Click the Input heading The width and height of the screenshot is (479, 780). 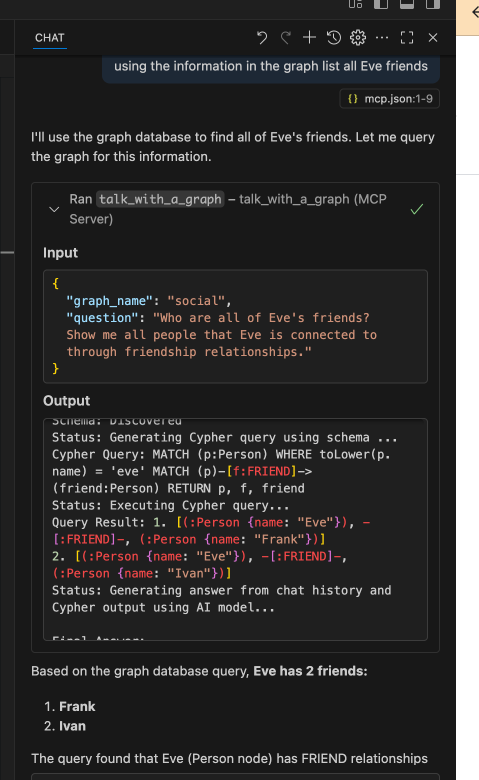click(61, 253)
